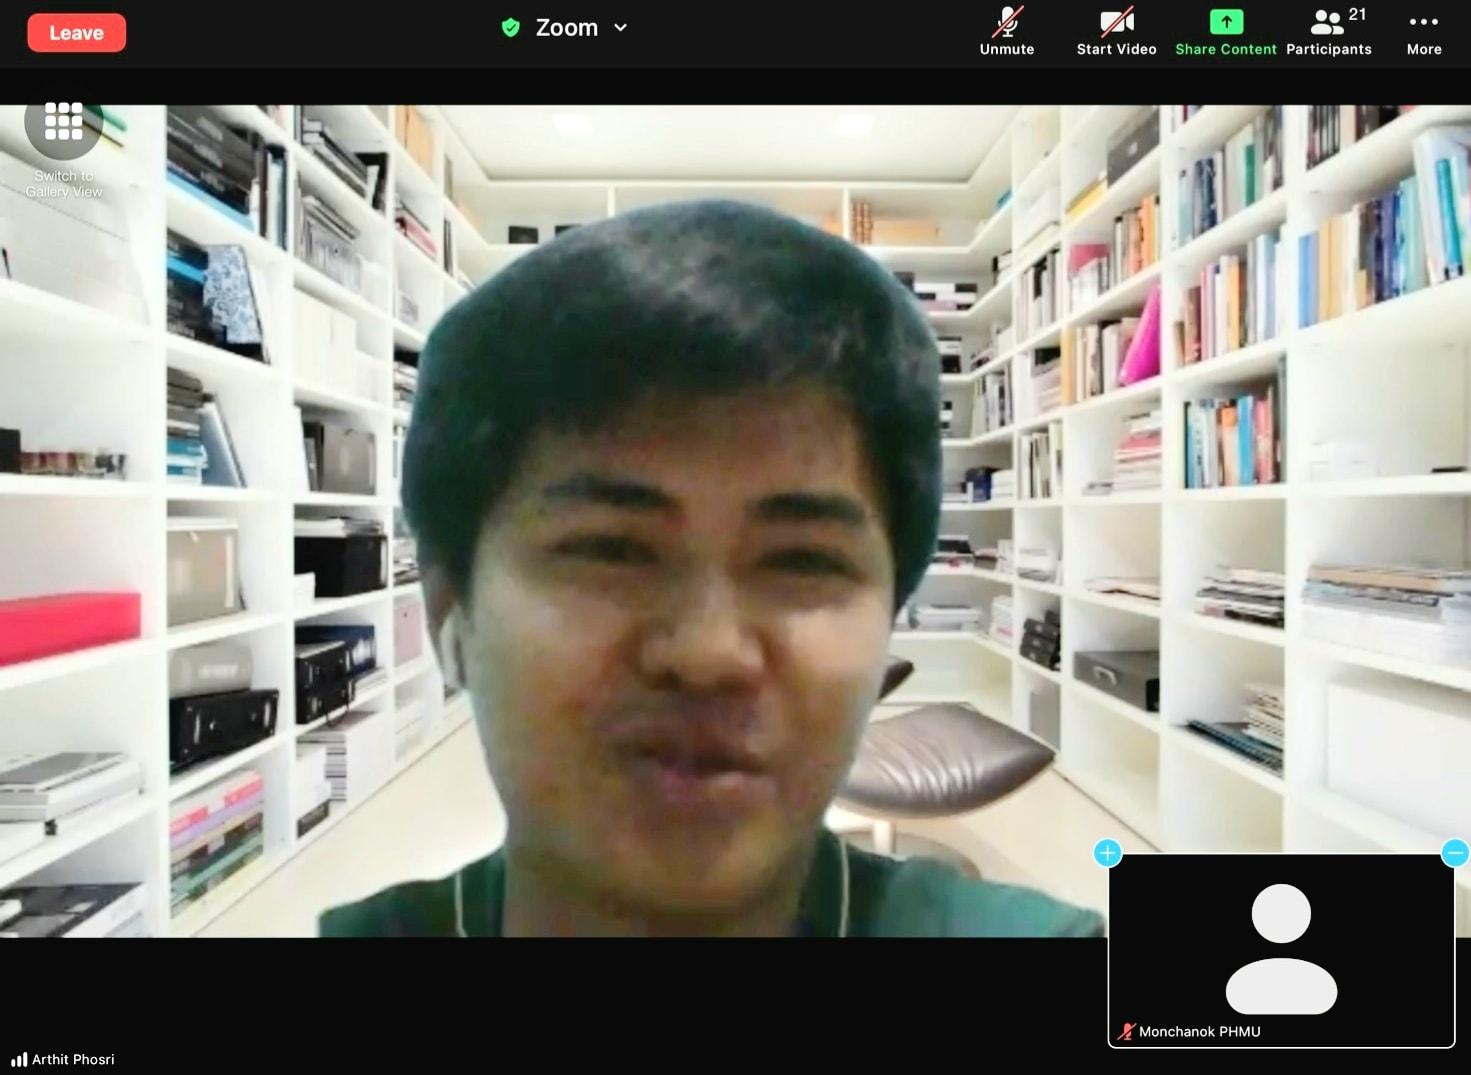Unmute the microphone

(x=1007, y=32)
